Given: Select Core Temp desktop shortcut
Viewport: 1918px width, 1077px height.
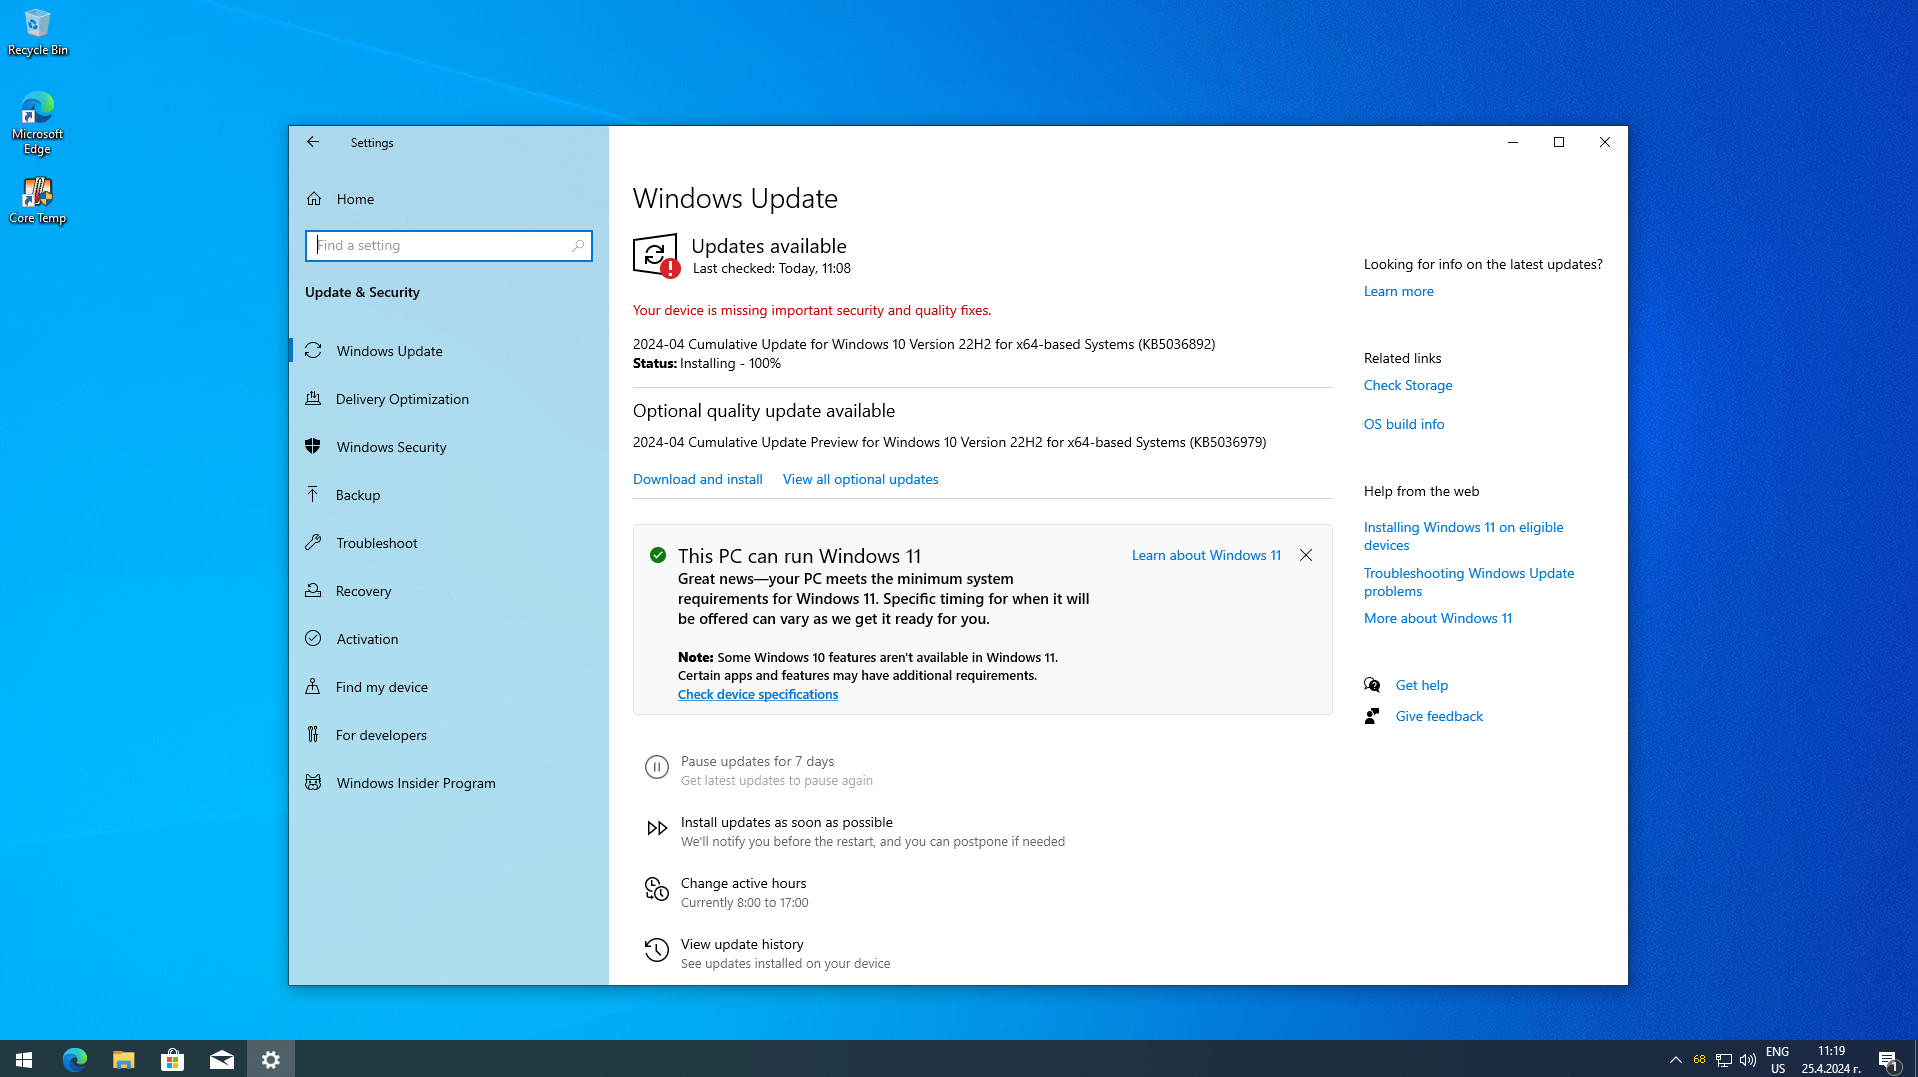Looking at the screenshot, I should [x=38, y=201].
